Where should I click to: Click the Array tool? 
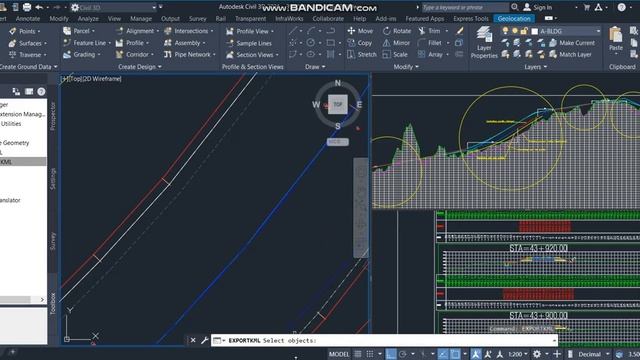430,55
